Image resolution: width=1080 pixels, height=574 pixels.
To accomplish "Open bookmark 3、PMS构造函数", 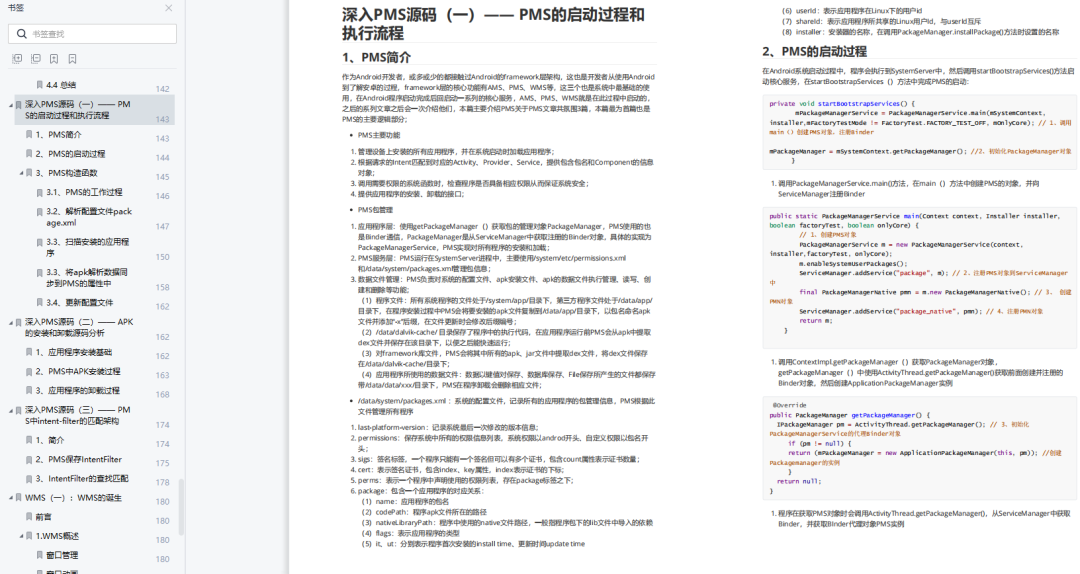I will click(x=67, y=173).
